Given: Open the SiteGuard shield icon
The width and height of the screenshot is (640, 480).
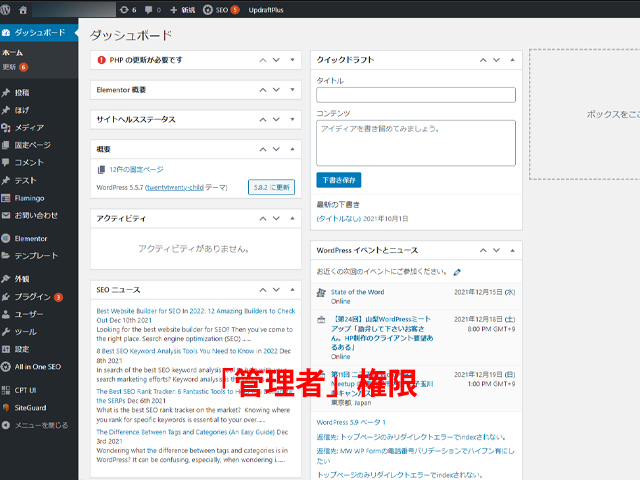Looking at the screenshot, I should click(6, 408).
